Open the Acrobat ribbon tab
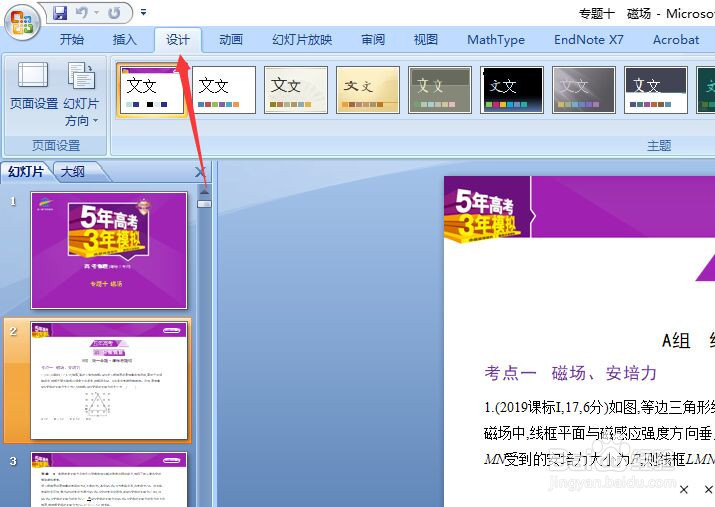The image size is (715, 507). [x=676, y=40]
